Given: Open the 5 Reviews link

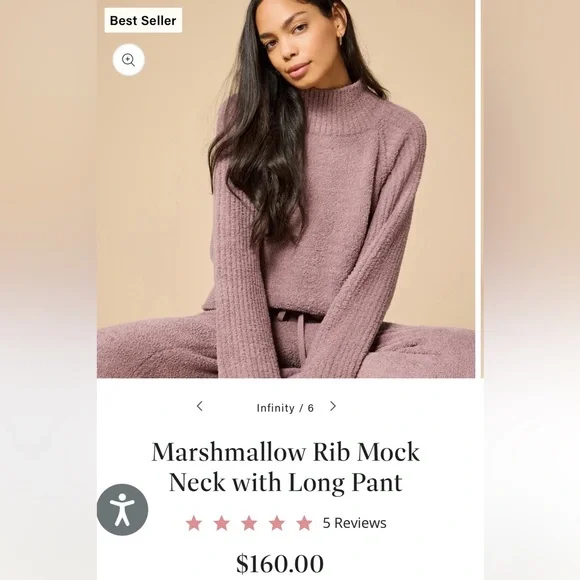Looking at the screenshot, I should tap(354, 523).
